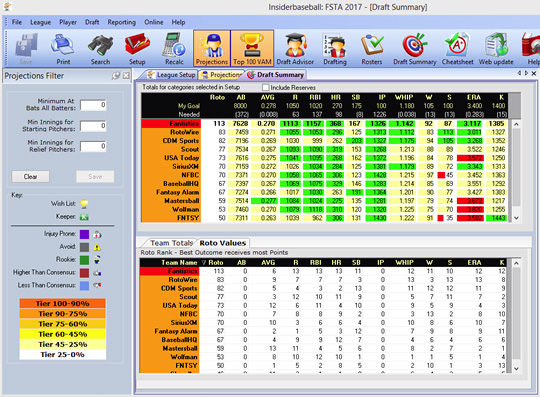Click Less Than Consensus blue swatch
This screenshot has height=397, width=540.
tap(84, 285)
